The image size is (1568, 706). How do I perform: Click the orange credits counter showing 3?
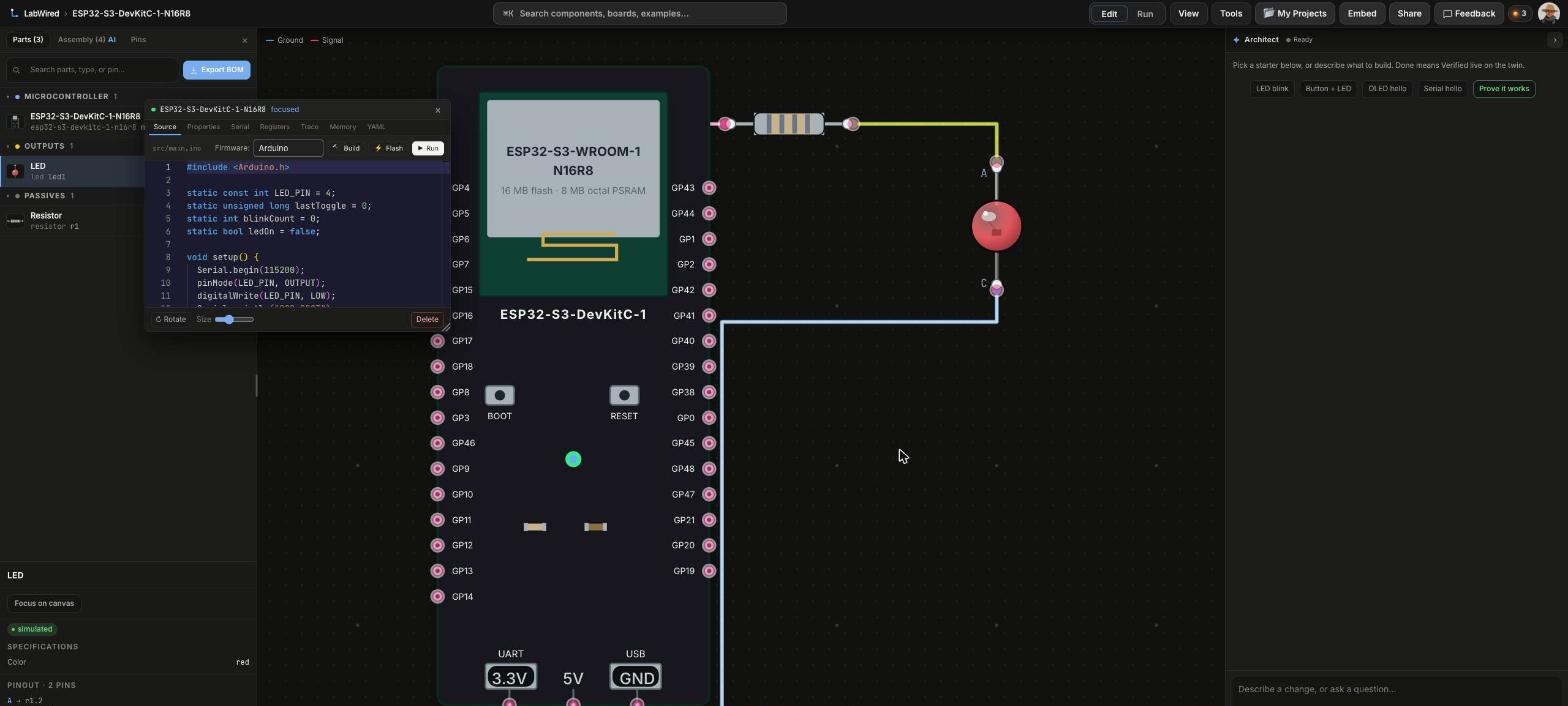coord(1519,13)
